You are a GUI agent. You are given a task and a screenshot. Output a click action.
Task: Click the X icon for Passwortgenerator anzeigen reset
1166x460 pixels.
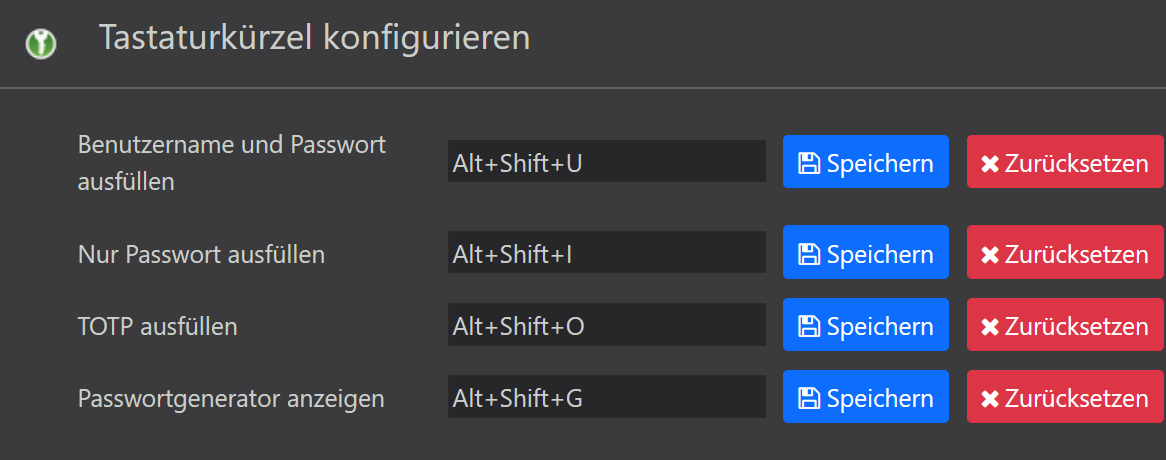990,399
